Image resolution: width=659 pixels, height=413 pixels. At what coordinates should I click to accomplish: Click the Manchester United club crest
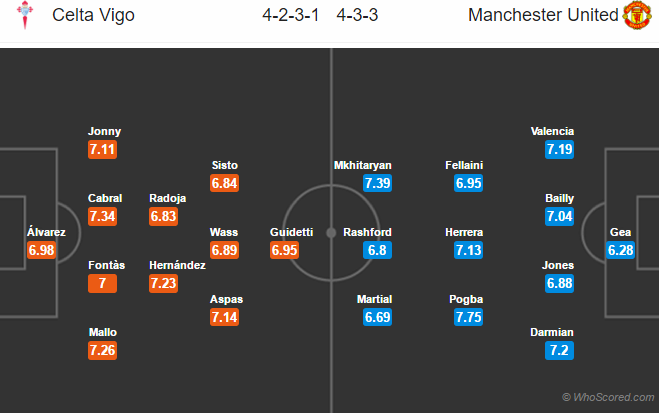[637, 15]
